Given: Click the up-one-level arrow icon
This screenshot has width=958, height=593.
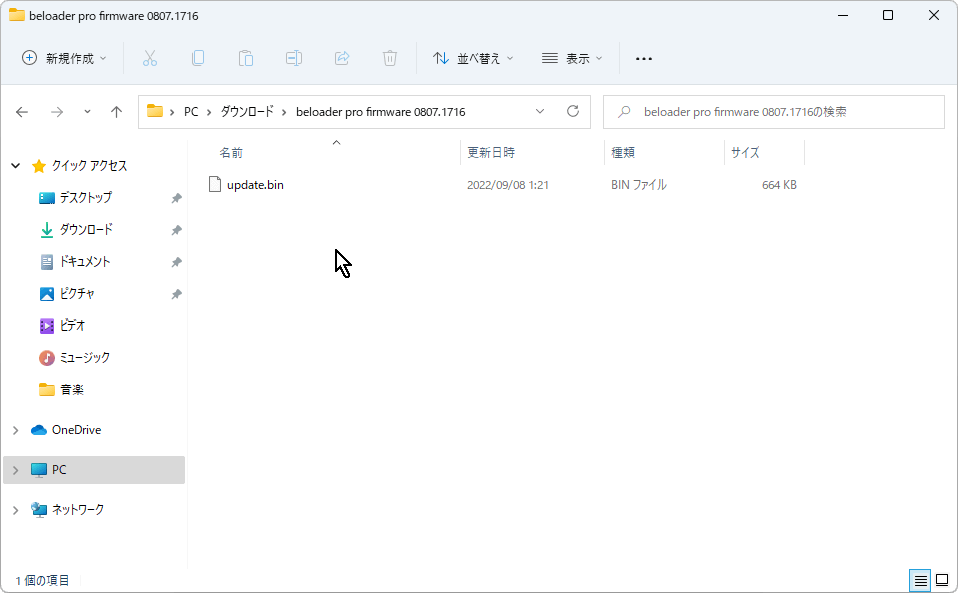Looking at the screenshot, I should tap(116, 112).
